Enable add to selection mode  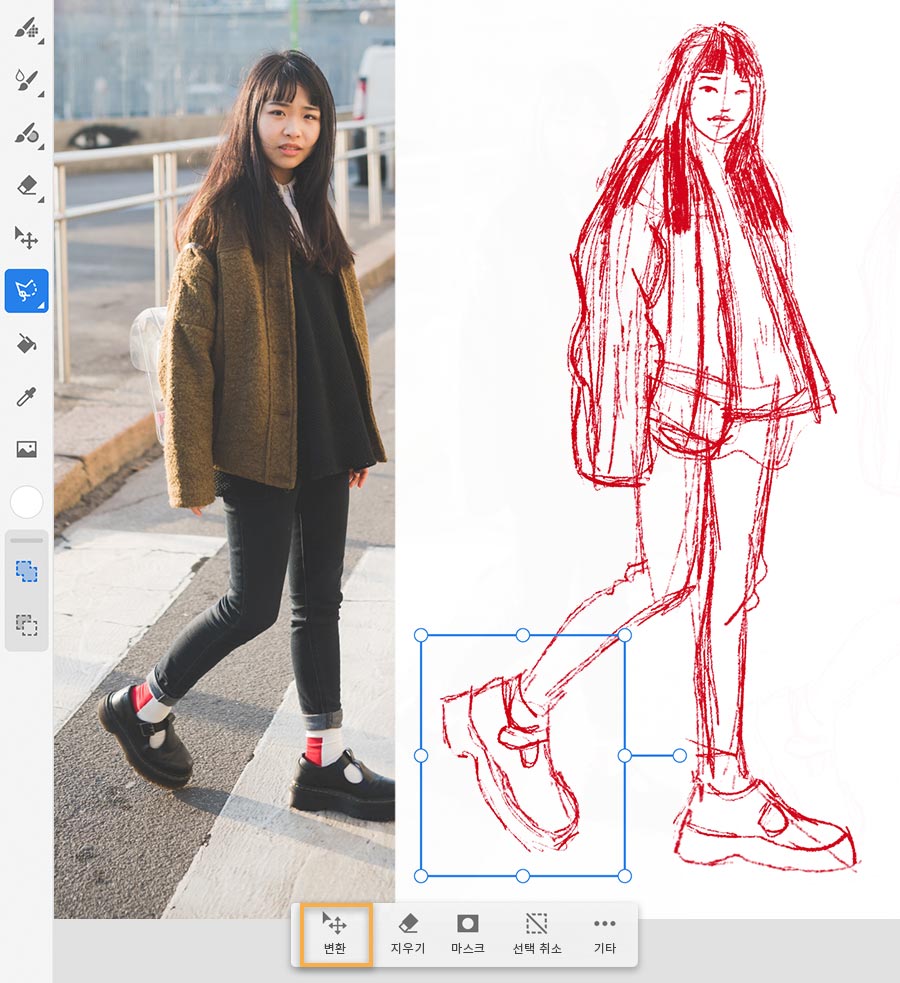pyautogui.click(x=26, y=571)
